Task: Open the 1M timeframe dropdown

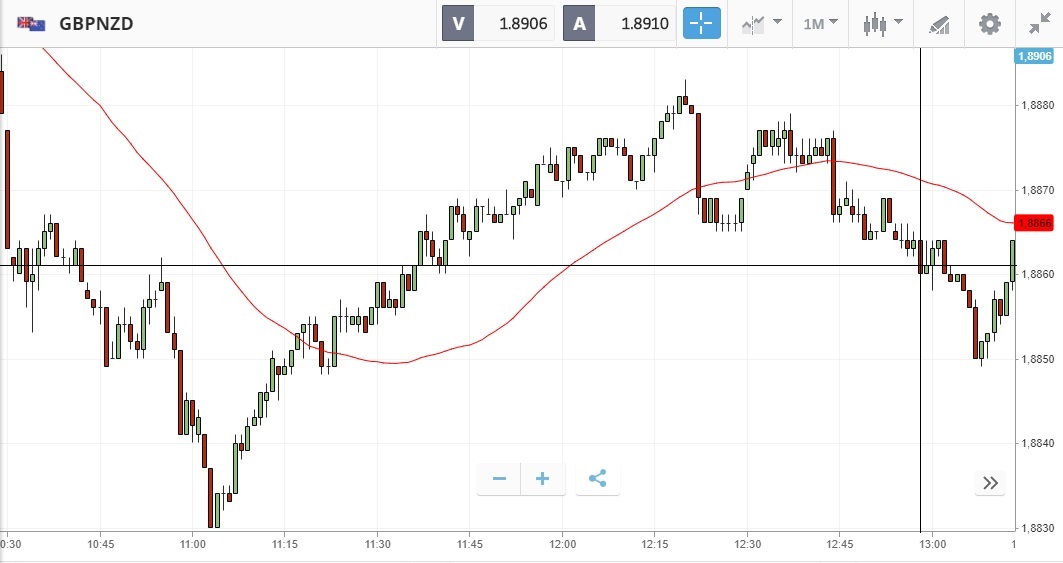Action: click(821, 23)
